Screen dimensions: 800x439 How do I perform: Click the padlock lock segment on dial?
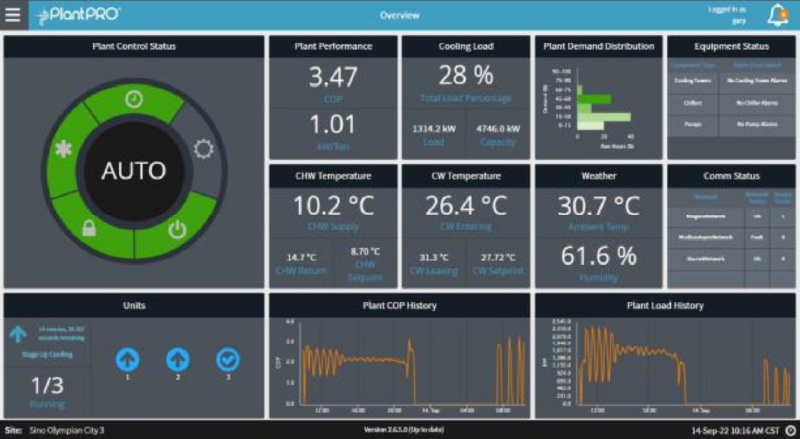pyautogui.click(x=88, y=229)
